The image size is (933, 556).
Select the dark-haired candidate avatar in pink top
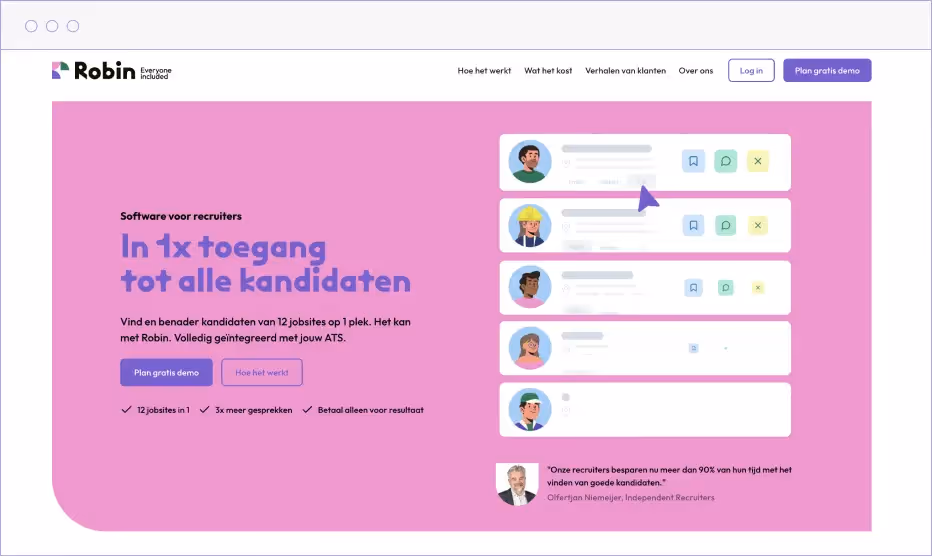tap(530, 287)
